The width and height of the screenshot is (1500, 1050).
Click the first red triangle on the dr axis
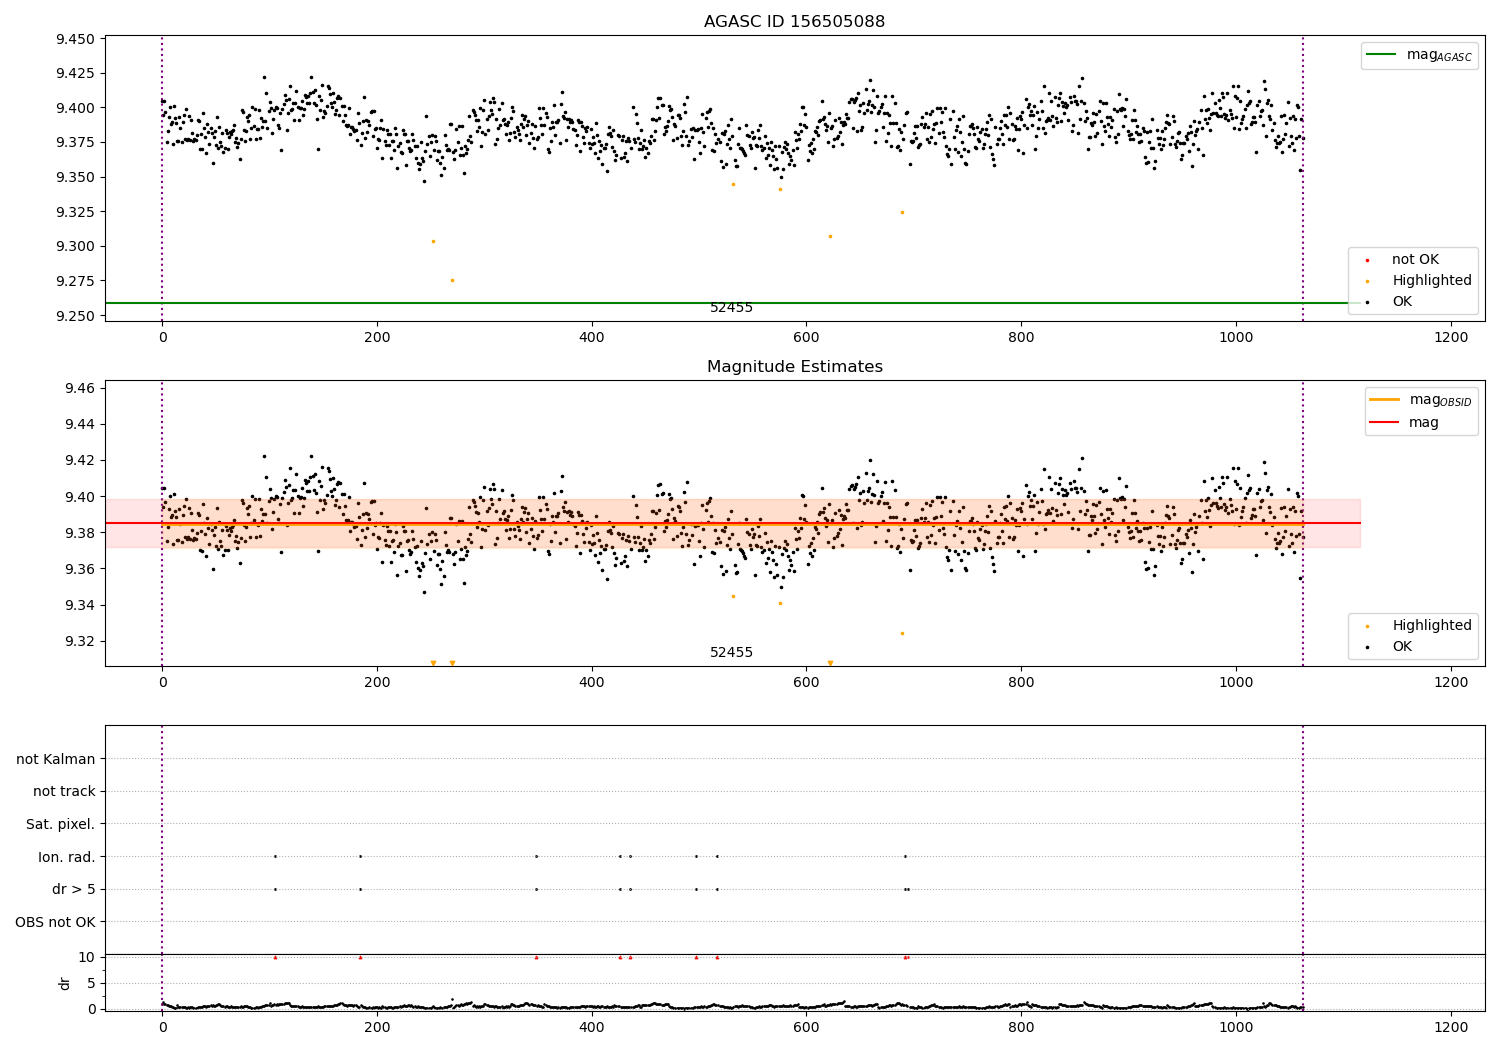point(275,957)
